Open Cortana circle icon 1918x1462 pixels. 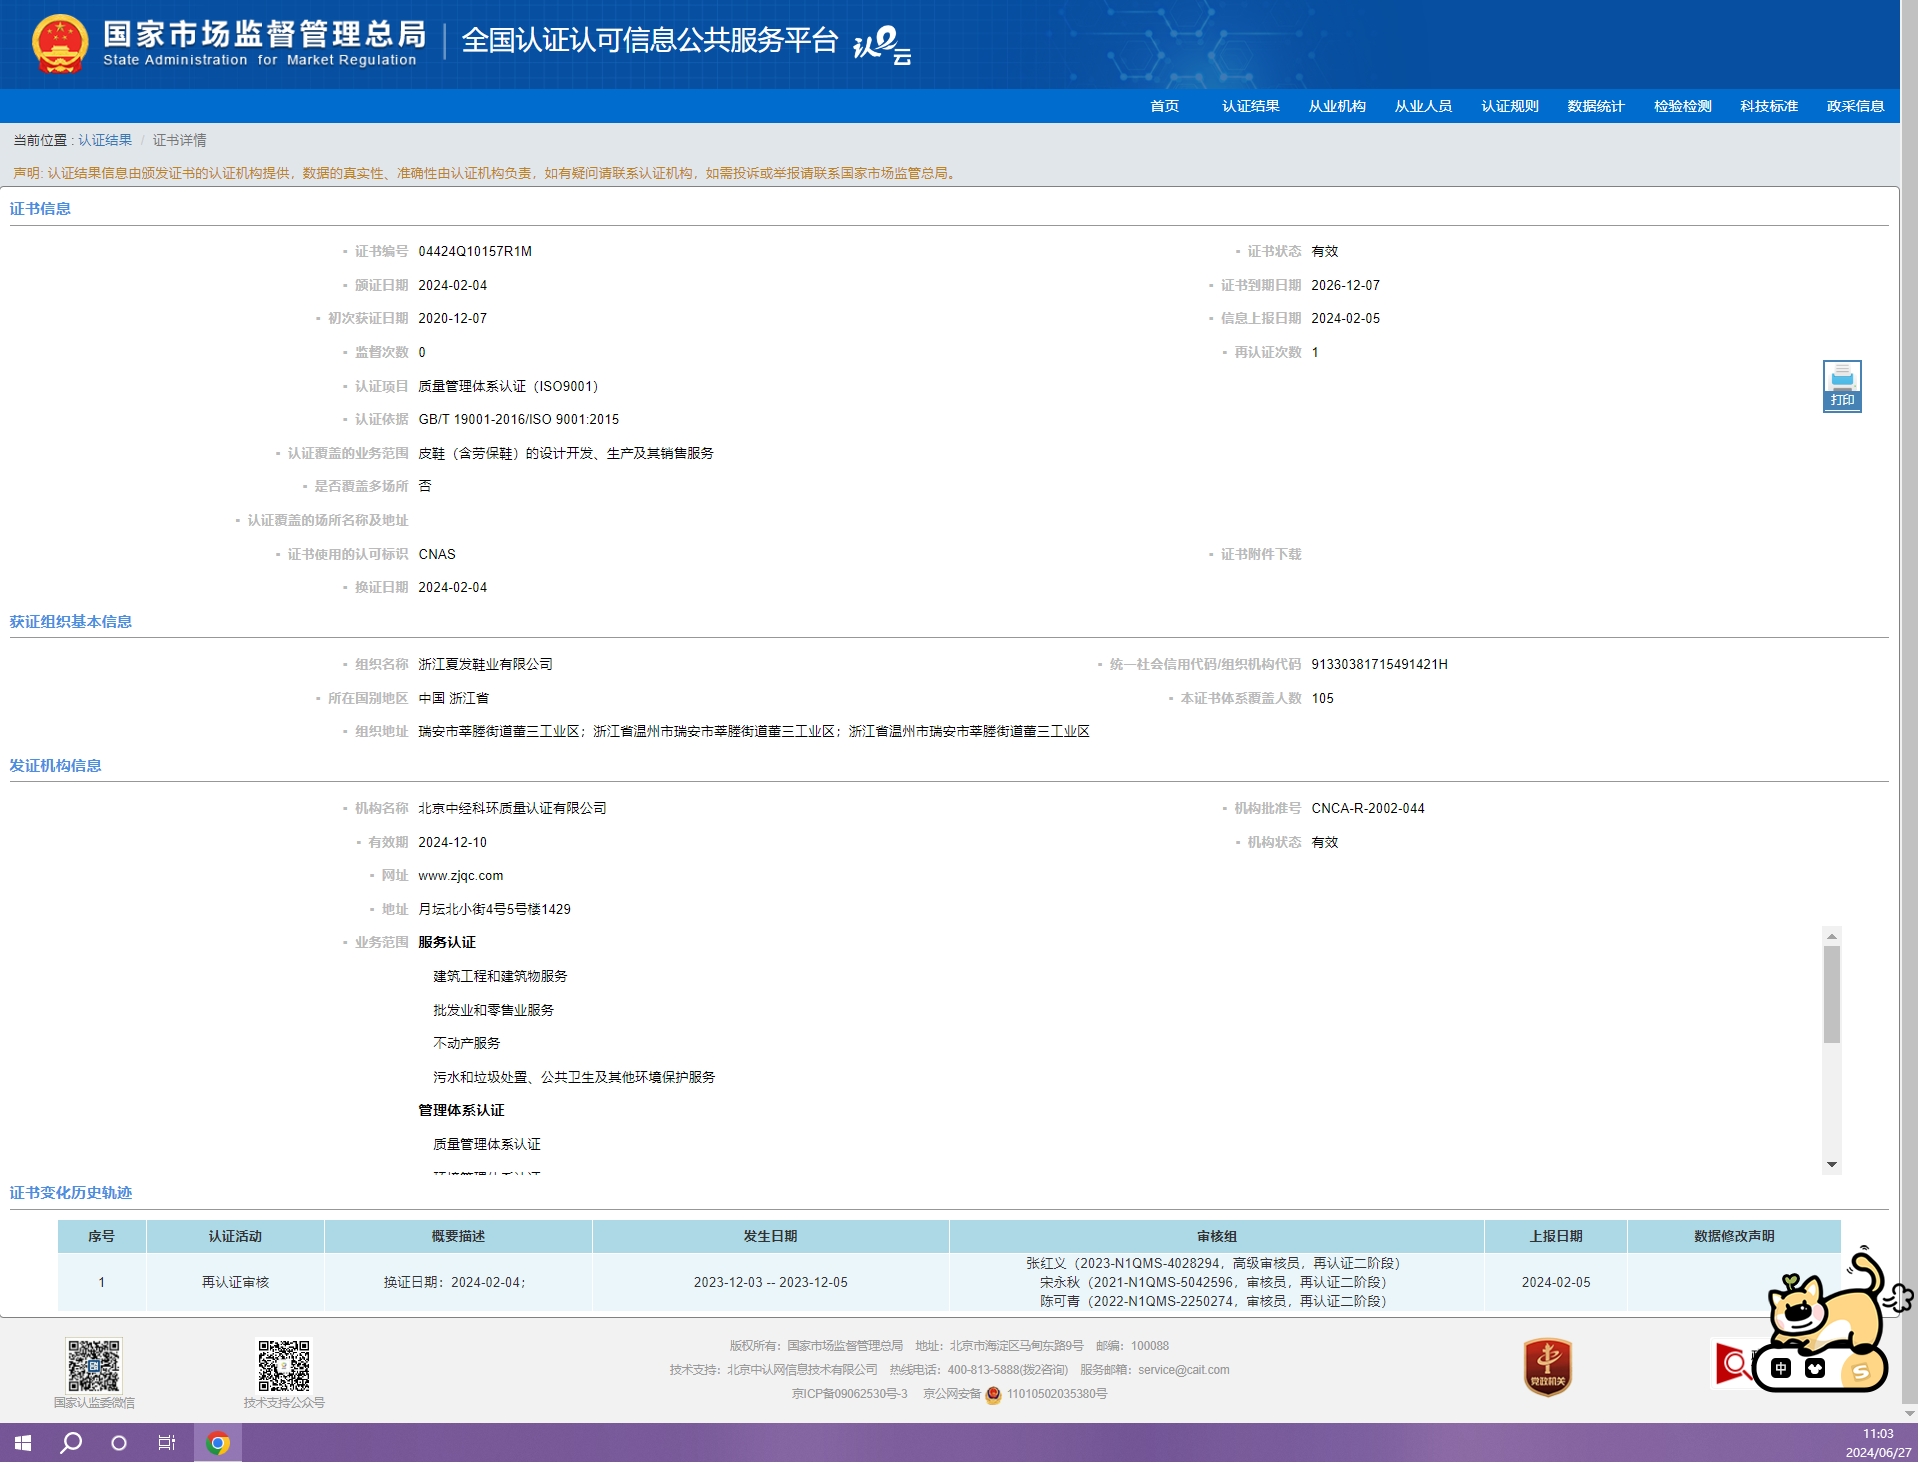pos(119,1443)
